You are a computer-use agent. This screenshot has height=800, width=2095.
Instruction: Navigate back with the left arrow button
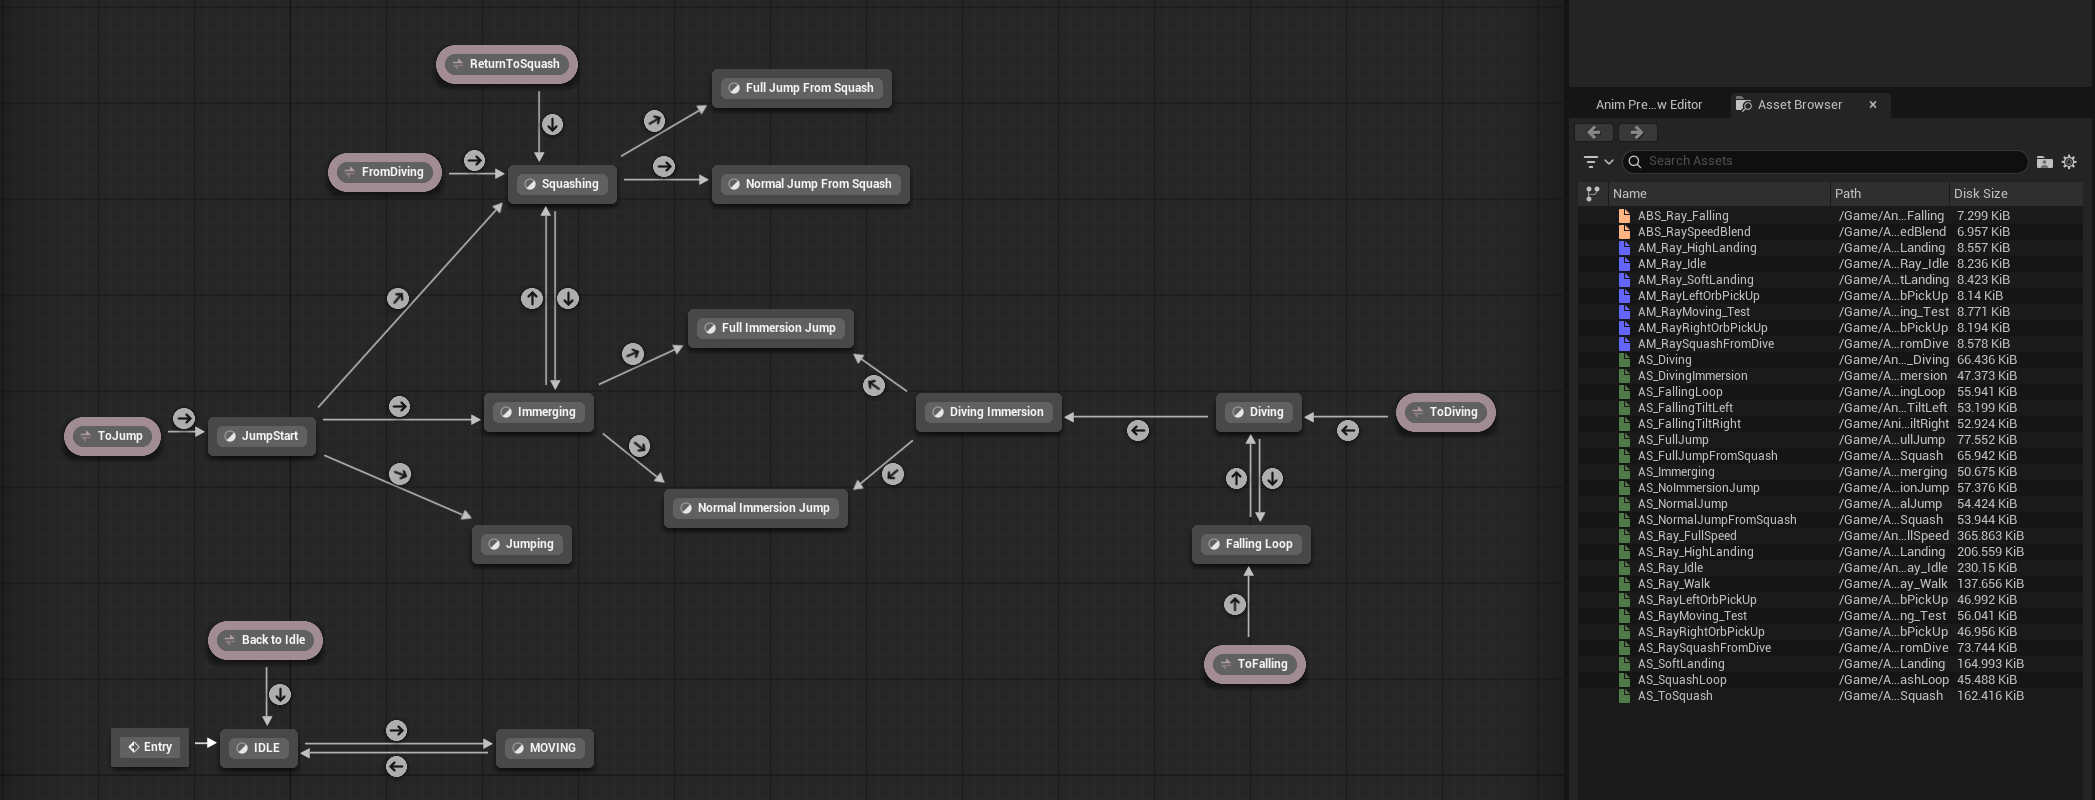pos(1594,132)
